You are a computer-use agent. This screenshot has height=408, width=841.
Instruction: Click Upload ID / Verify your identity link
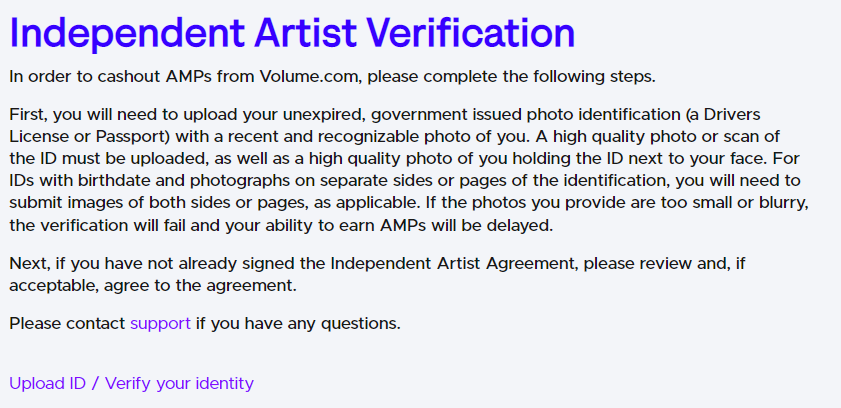point(131,384)
